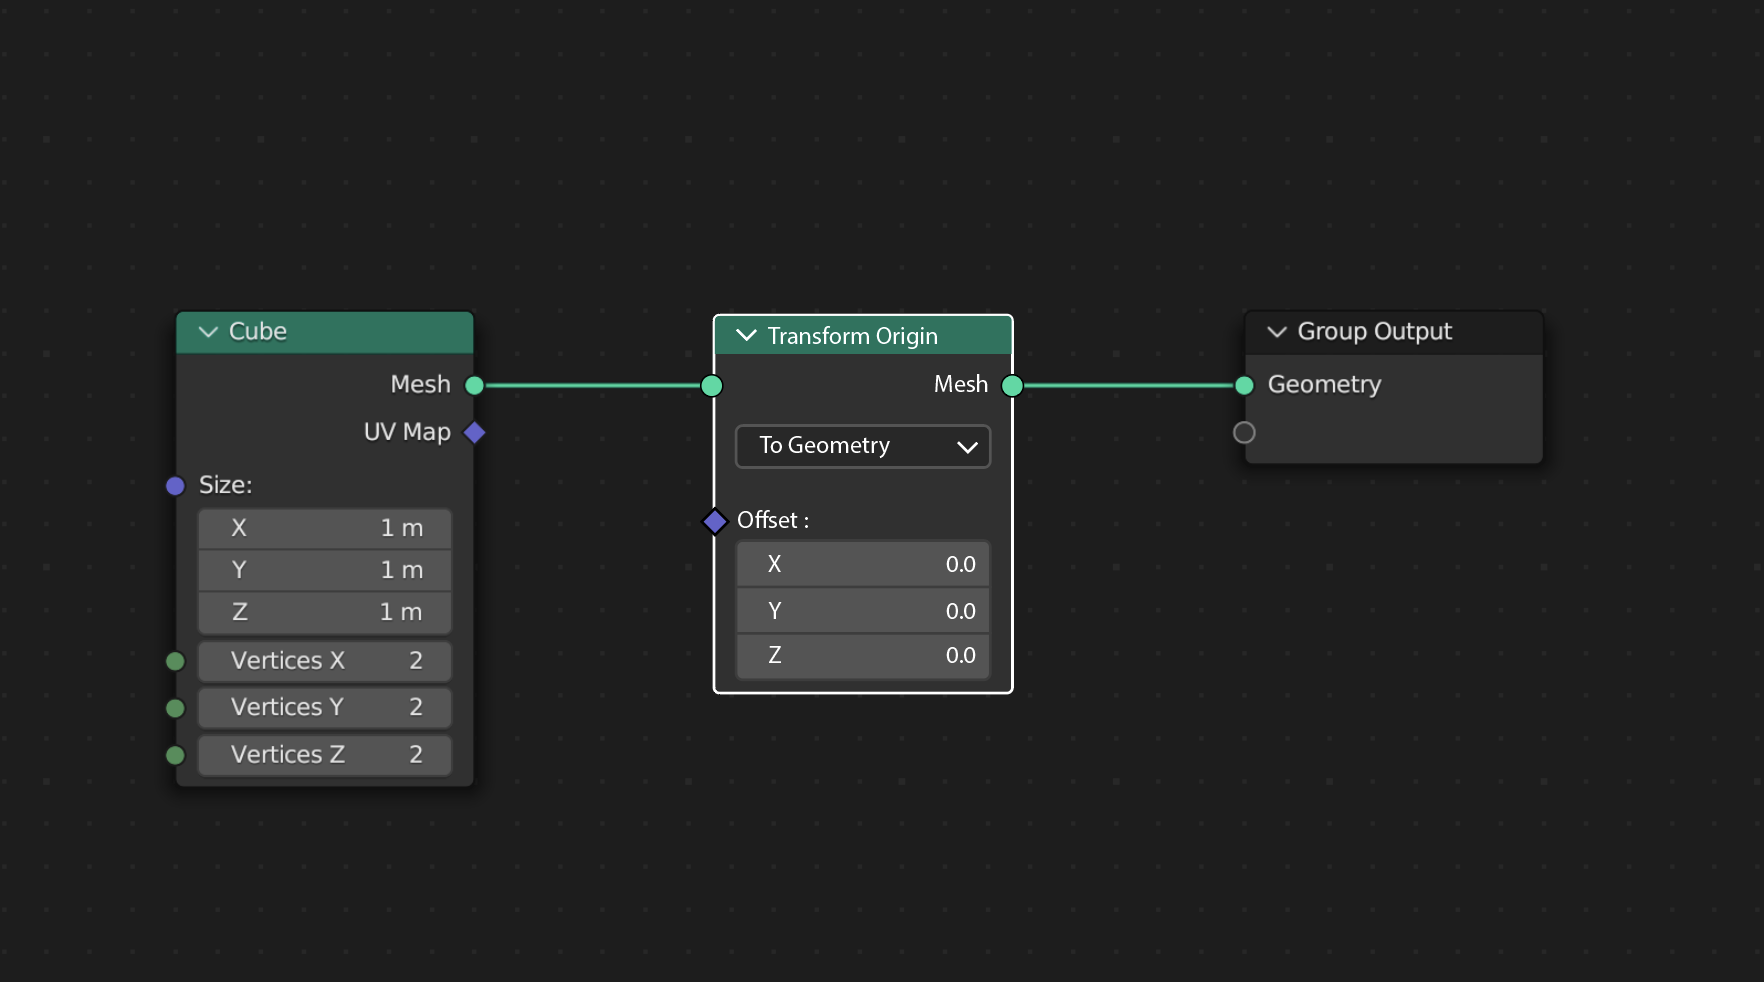Click the Cube node Mesh output socket
Screen dimensions: 1764x982
coord(475,385)
